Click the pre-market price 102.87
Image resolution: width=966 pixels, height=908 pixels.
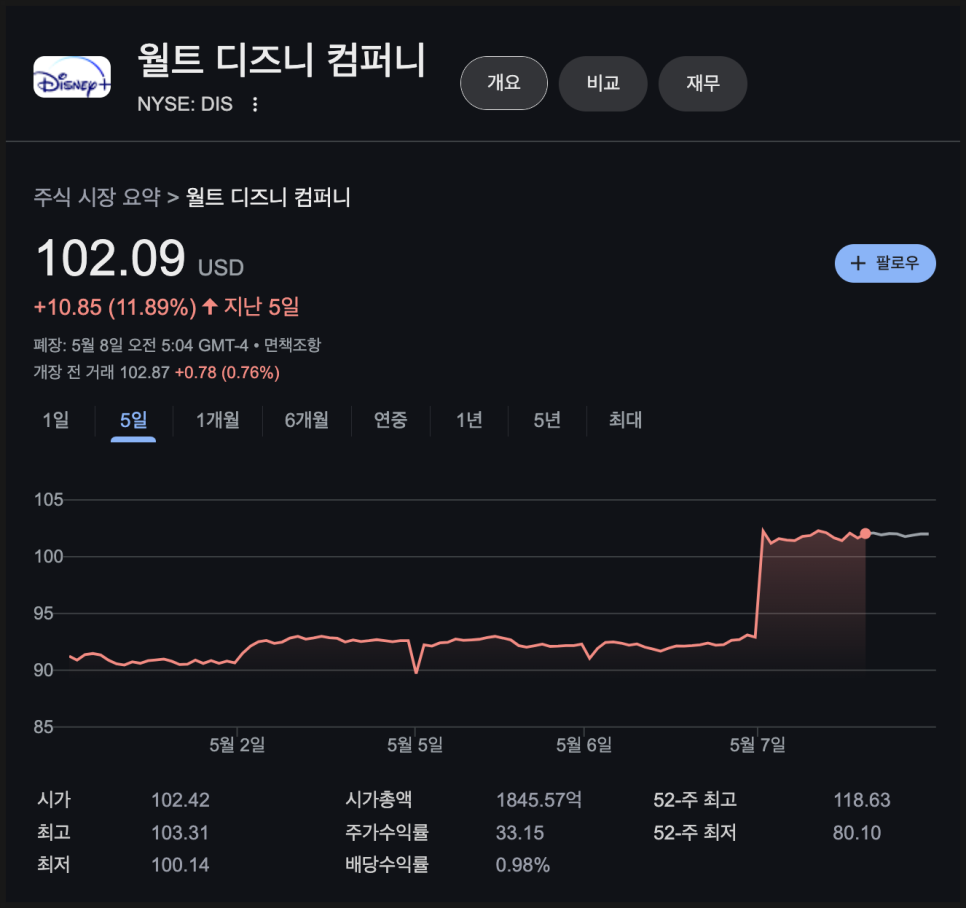point(144,372)
